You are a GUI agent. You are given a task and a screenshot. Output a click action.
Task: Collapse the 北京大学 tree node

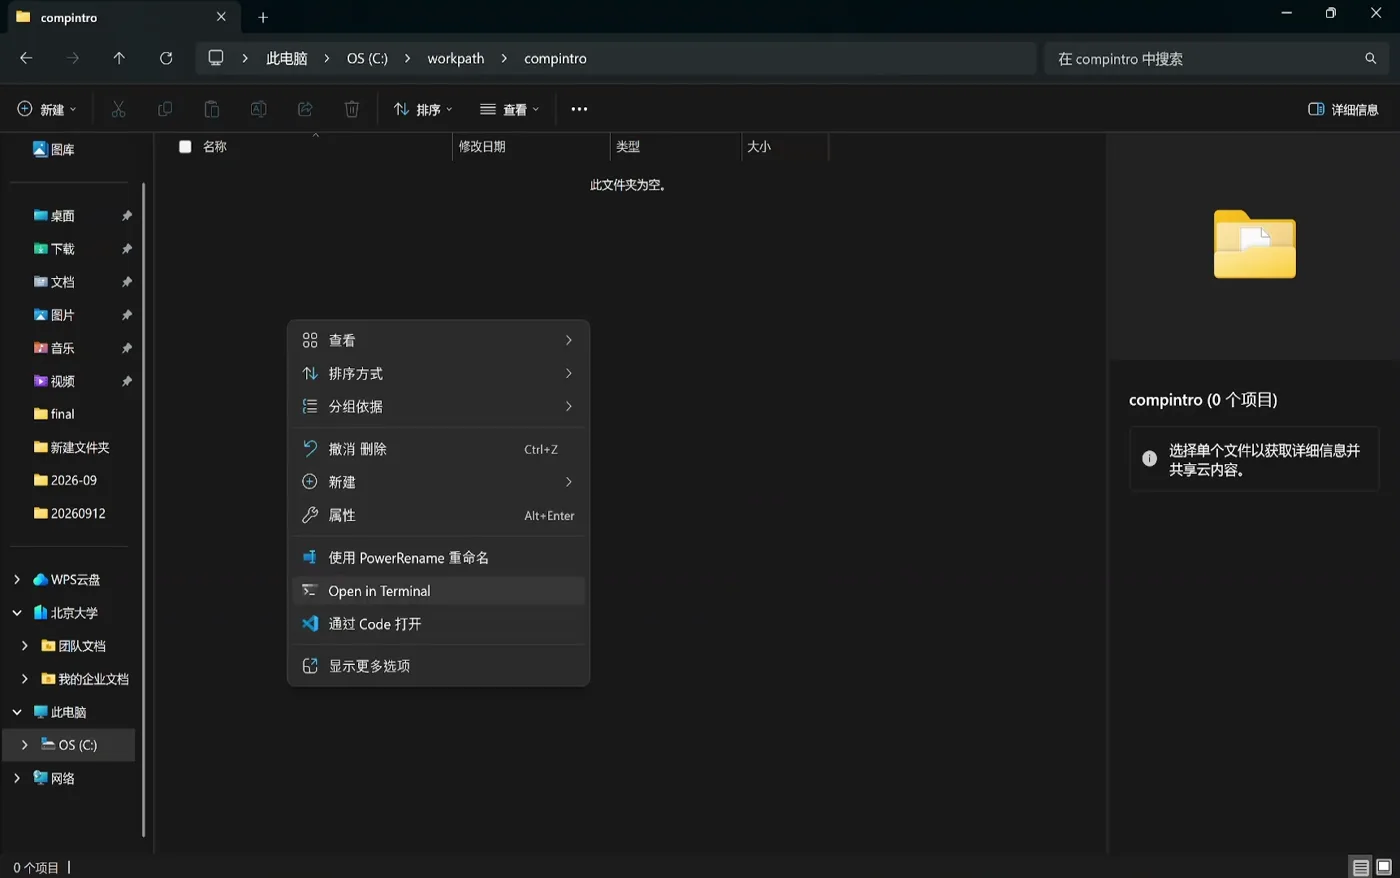(17, 612)
